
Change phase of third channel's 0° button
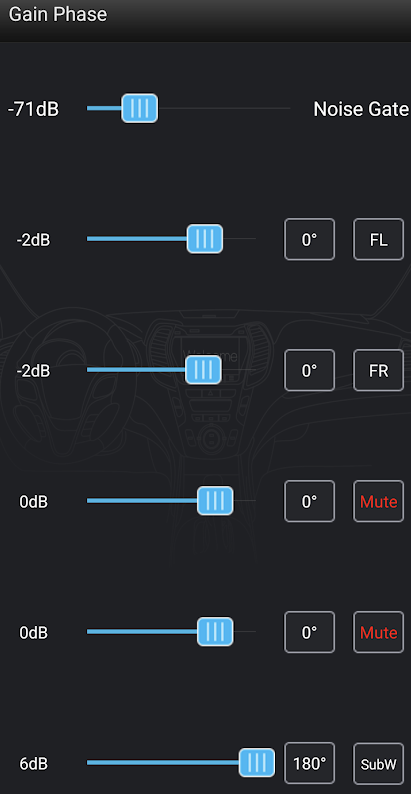point(309,501)
